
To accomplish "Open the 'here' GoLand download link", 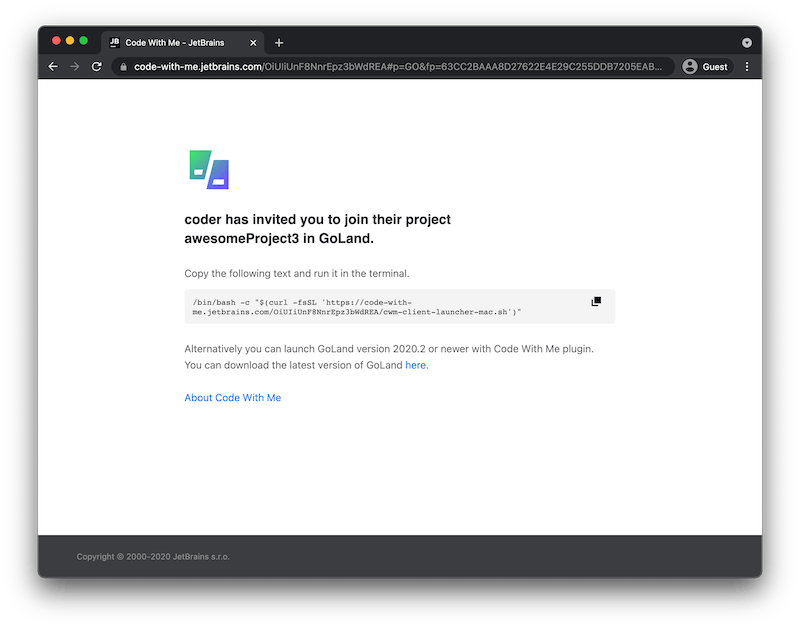I will 415,365.
